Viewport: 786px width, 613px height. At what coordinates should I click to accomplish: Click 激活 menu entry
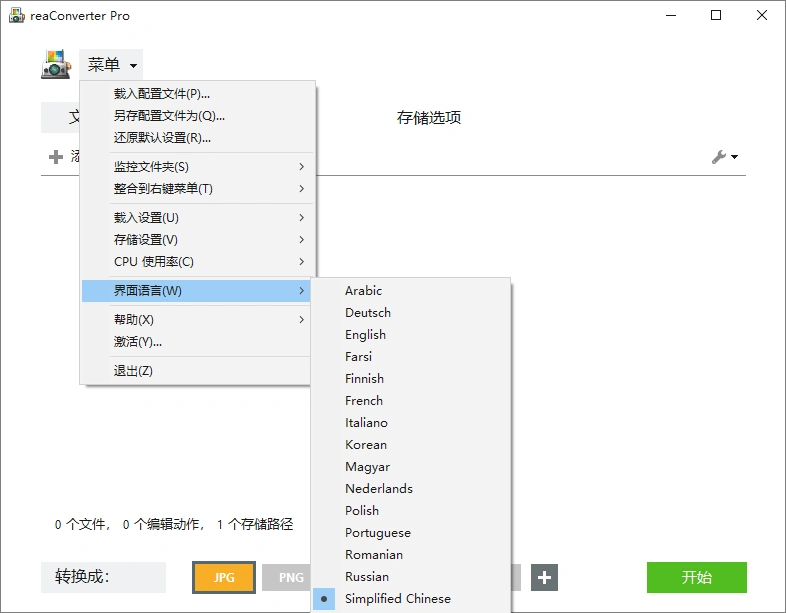click(x=138, y=342)
